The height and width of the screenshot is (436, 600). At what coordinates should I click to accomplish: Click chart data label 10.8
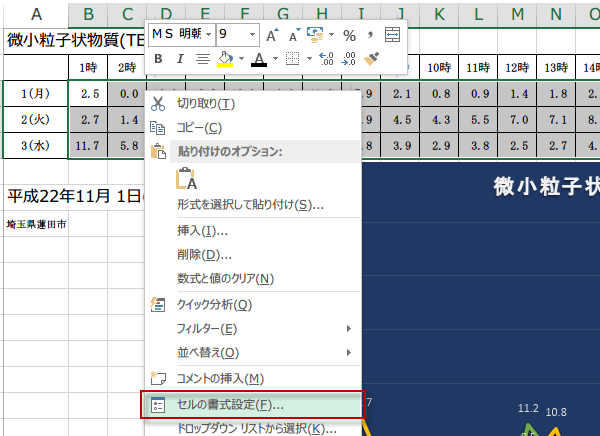click(x=556, y=412)
